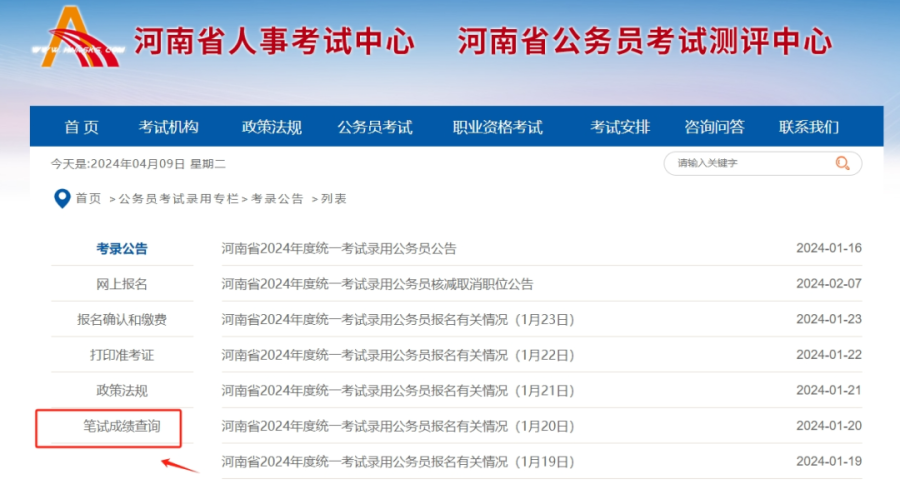The image size is (900, 489).
Task: Open the 公务员考试 navigation item
Action: (375, 127)
